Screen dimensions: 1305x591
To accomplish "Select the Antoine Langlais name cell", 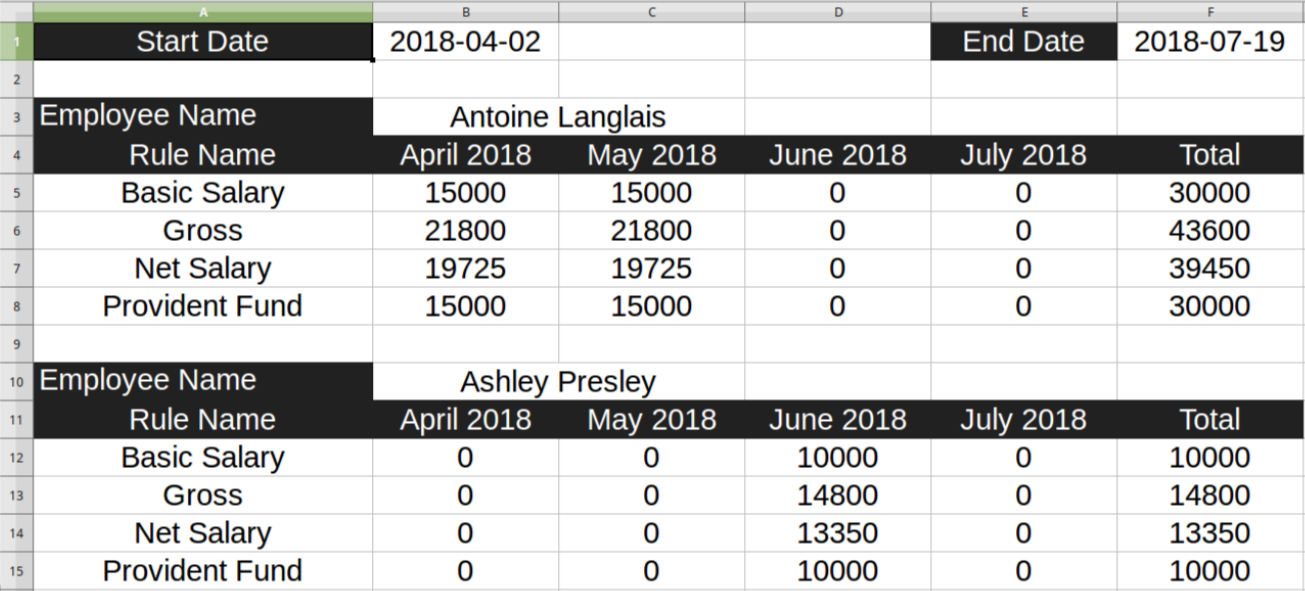I will (x=558, y=118).
